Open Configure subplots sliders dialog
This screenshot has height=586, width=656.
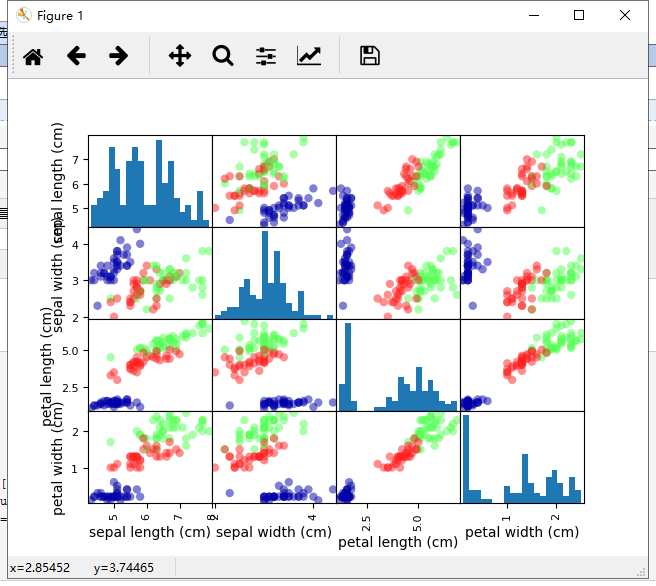[266, 56]
